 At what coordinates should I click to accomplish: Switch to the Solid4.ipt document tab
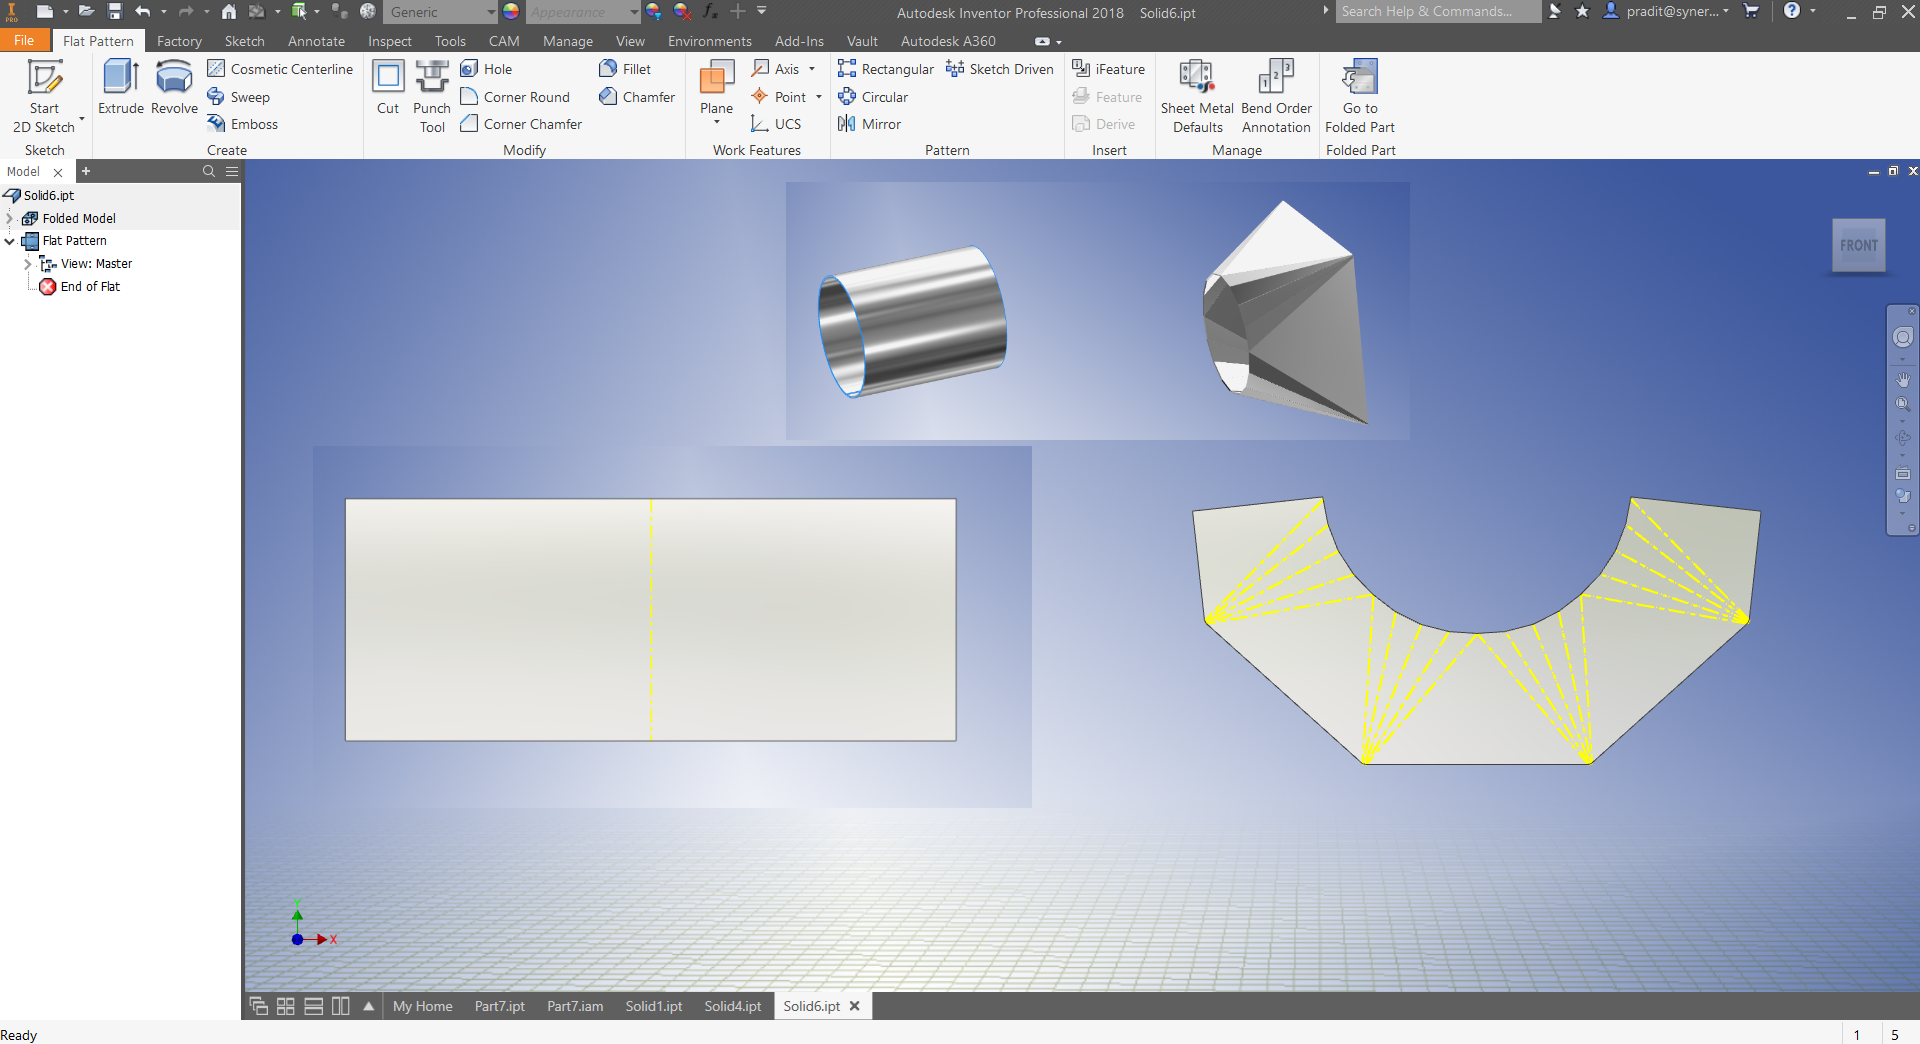pyautogui.click(x=732, y=1006)
